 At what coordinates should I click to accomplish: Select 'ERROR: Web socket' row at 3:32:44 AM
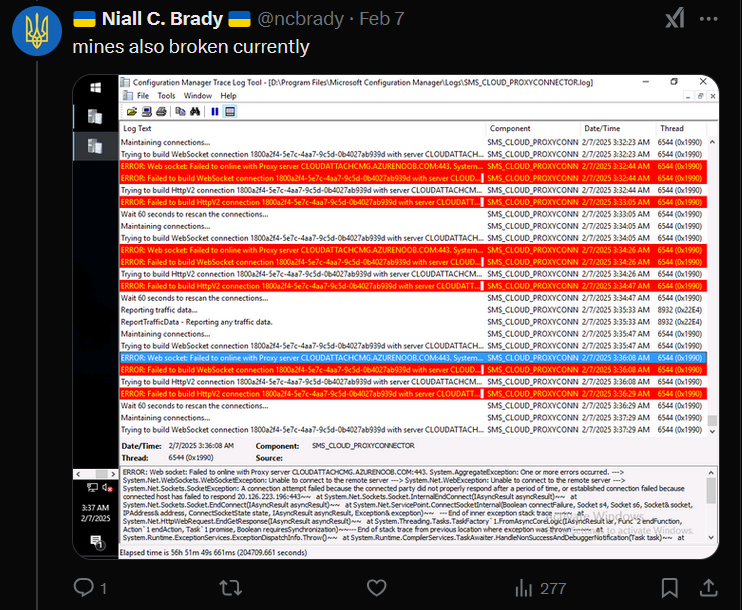point(413,166)
